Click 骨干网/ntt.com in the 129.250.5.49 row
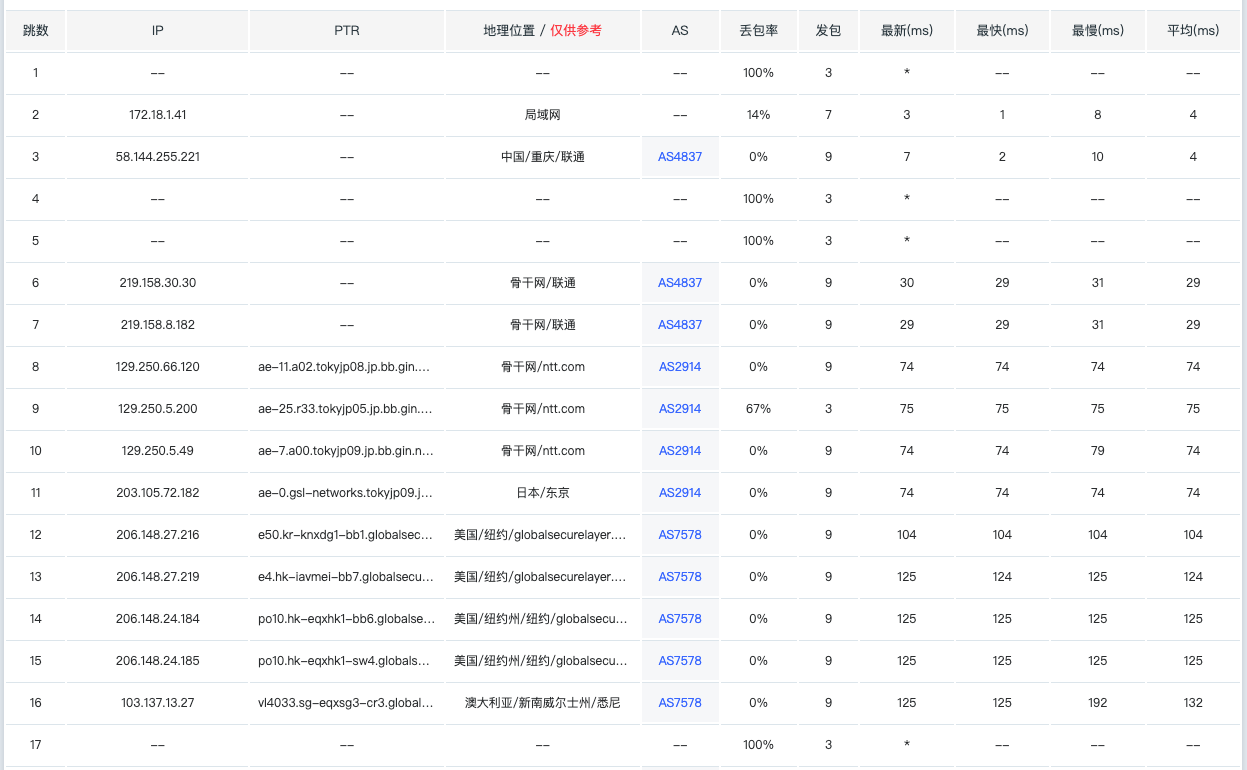Screen dimensions: 1247x770 tap(542, 451)
